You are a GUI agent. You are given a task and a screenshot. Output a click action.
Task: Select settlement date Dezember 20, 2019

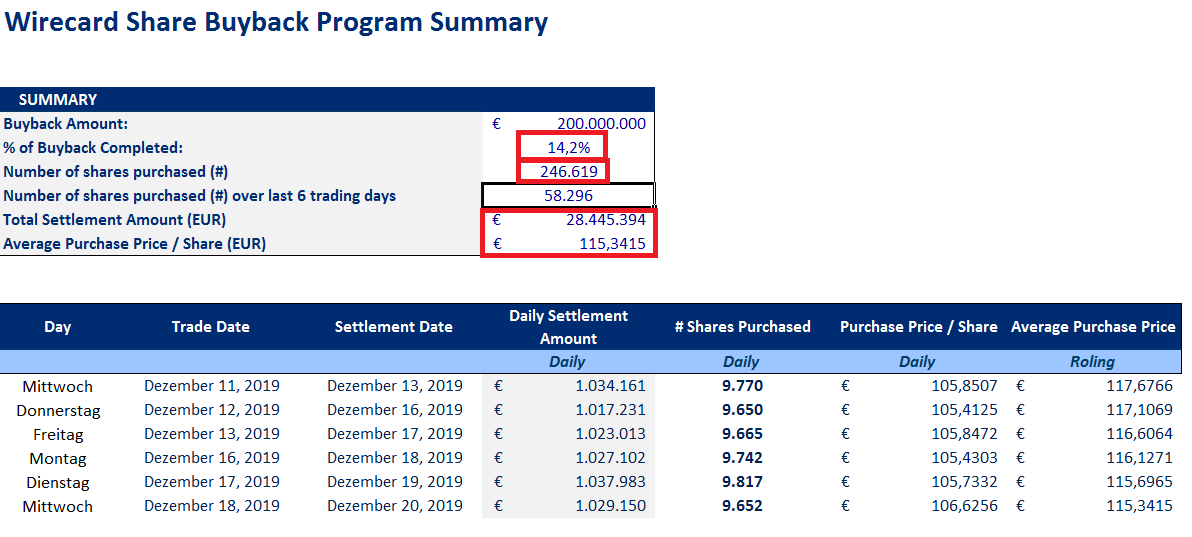pos(394,506)
